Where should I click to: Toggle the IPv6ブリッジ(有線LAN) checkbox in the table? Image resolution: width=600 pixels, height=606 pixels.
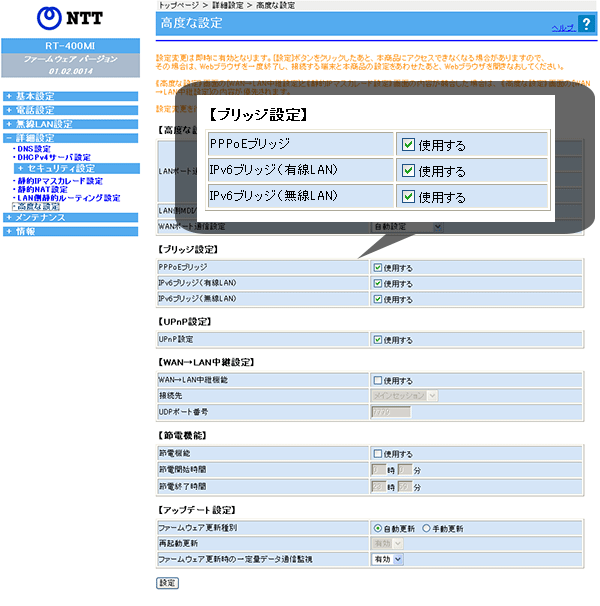[x=378, y=283]
